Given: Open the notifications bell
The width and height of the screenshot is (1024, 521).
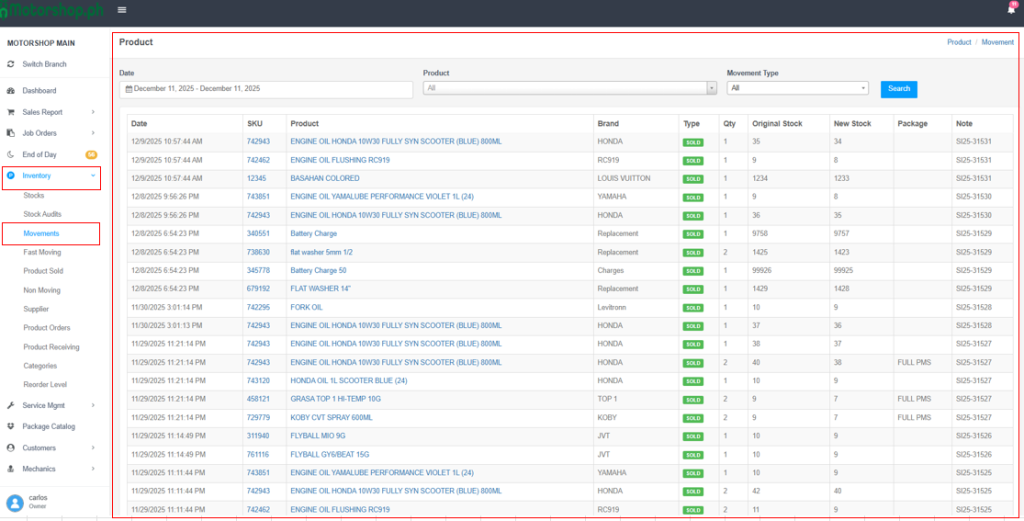Looking at the screenshot, I should [1011, 9].
